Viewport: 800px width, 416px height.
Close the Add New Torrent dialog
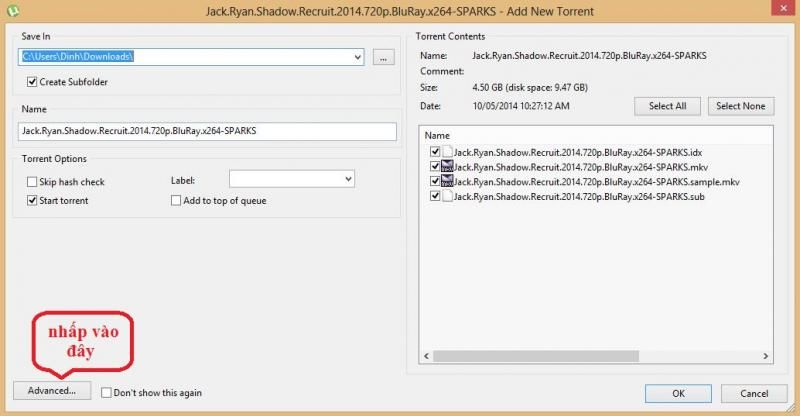pos(783,7)
